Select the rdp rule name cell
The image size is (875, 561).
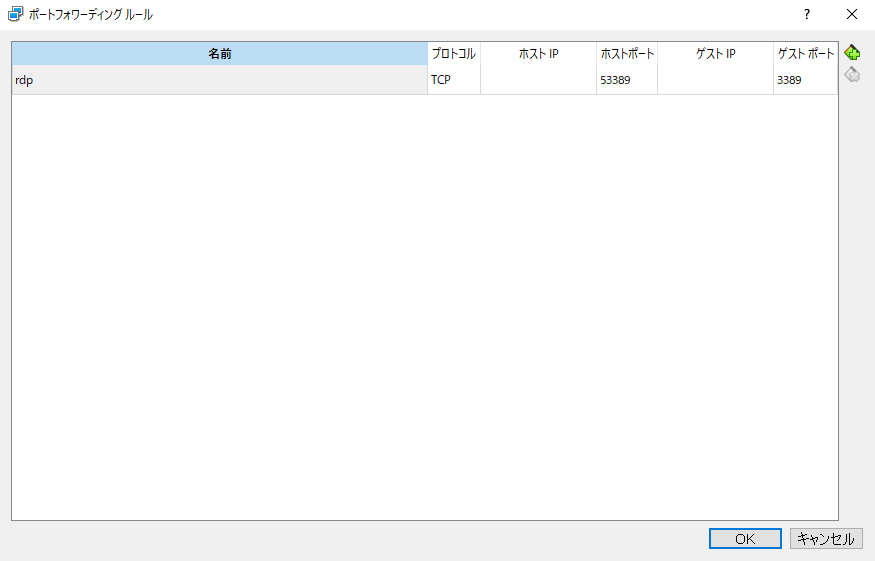tap(220, 80)
